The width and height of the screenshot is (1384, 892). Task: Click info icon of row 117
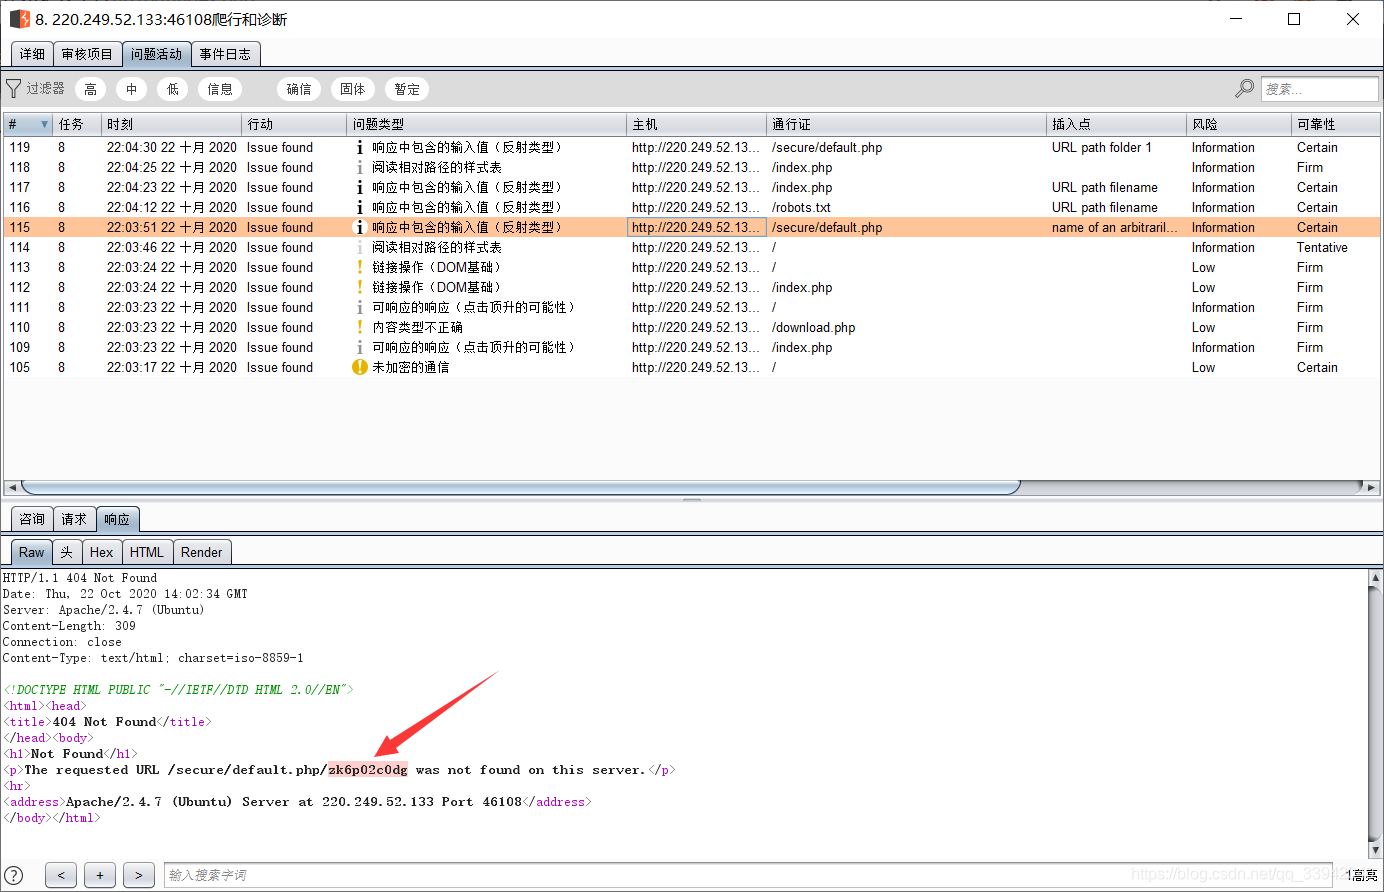click(x=360, y=187)
